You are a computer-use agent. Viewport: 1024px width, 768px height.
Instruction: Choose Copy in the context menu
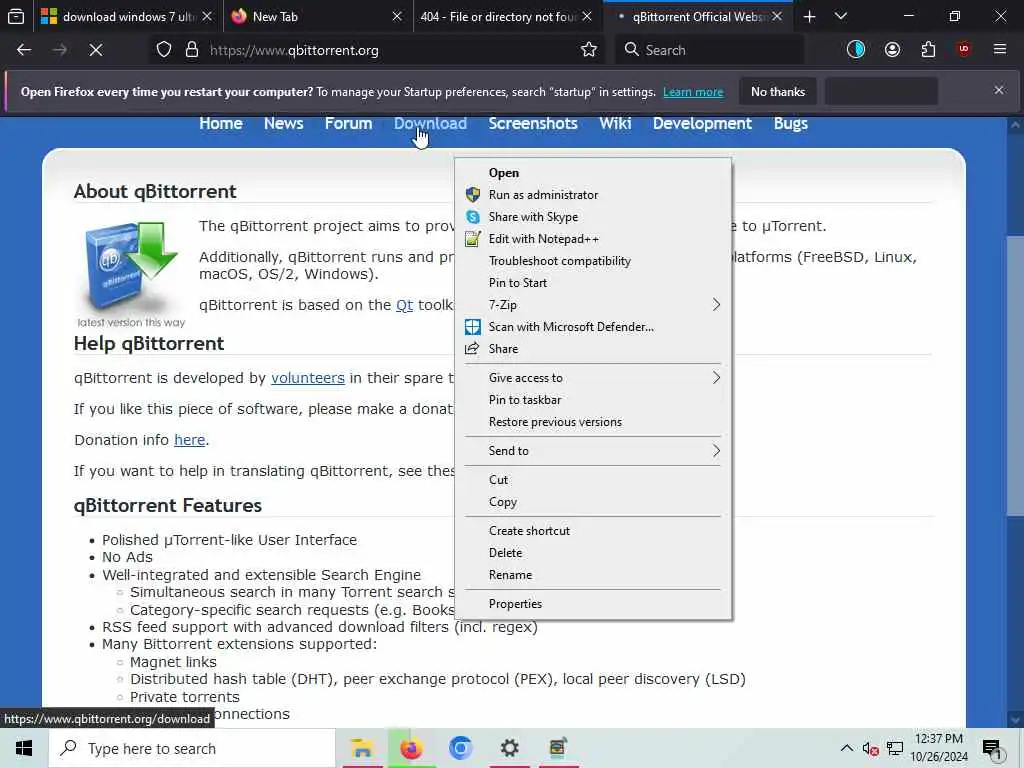(593, 502)
